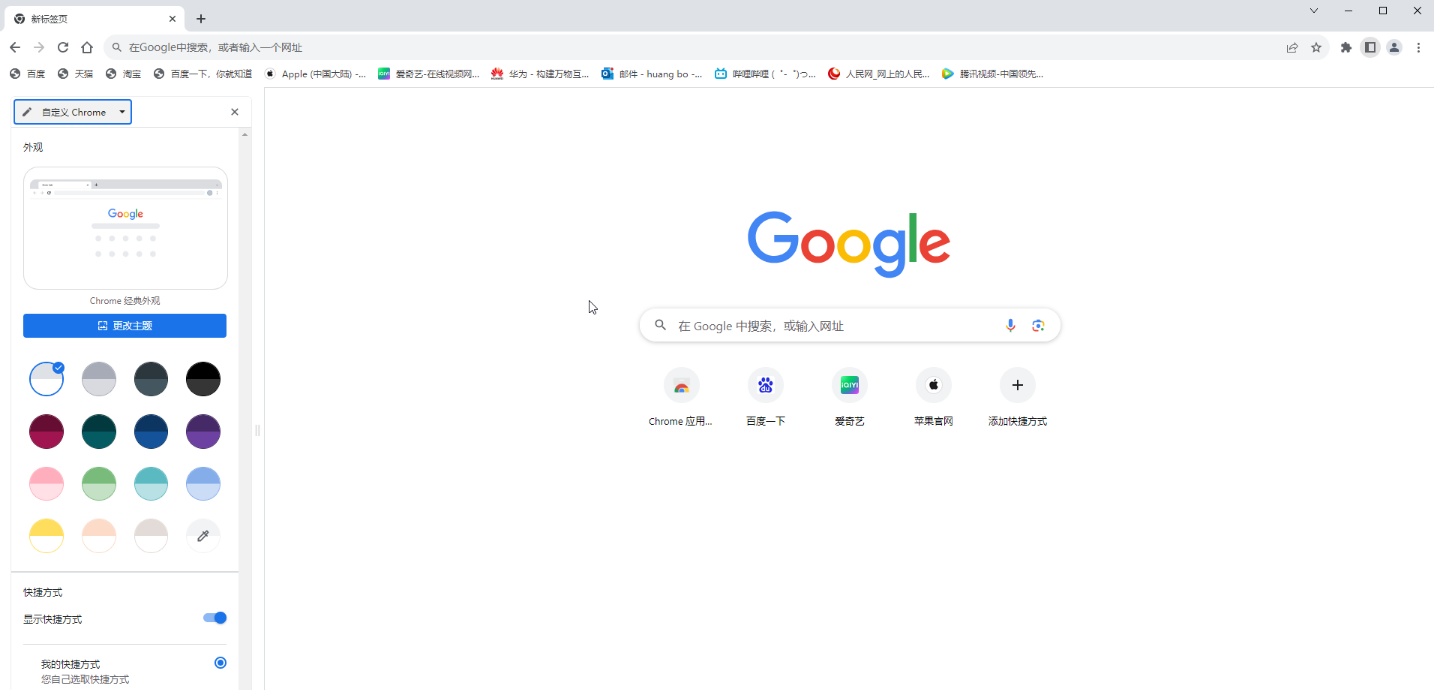
Task: Select the default white theme swatch
Action: pyautogui.click(x=47, y=379)
